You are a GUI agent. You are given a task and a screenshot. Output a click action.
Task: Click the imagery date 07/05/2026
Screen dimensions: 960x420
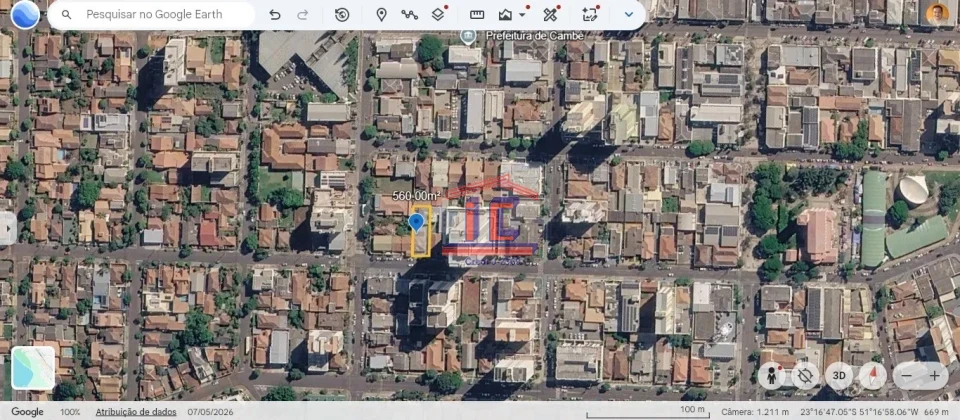pos(211,412)
